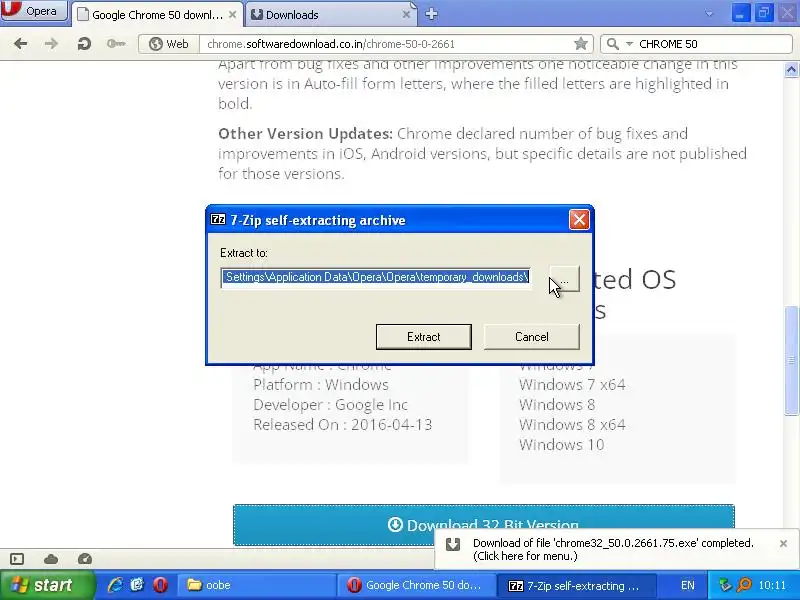Toggle the Opera panels icon
This screenshot has height=600, width=800.
pyautogui.click(x=17, y=559)
